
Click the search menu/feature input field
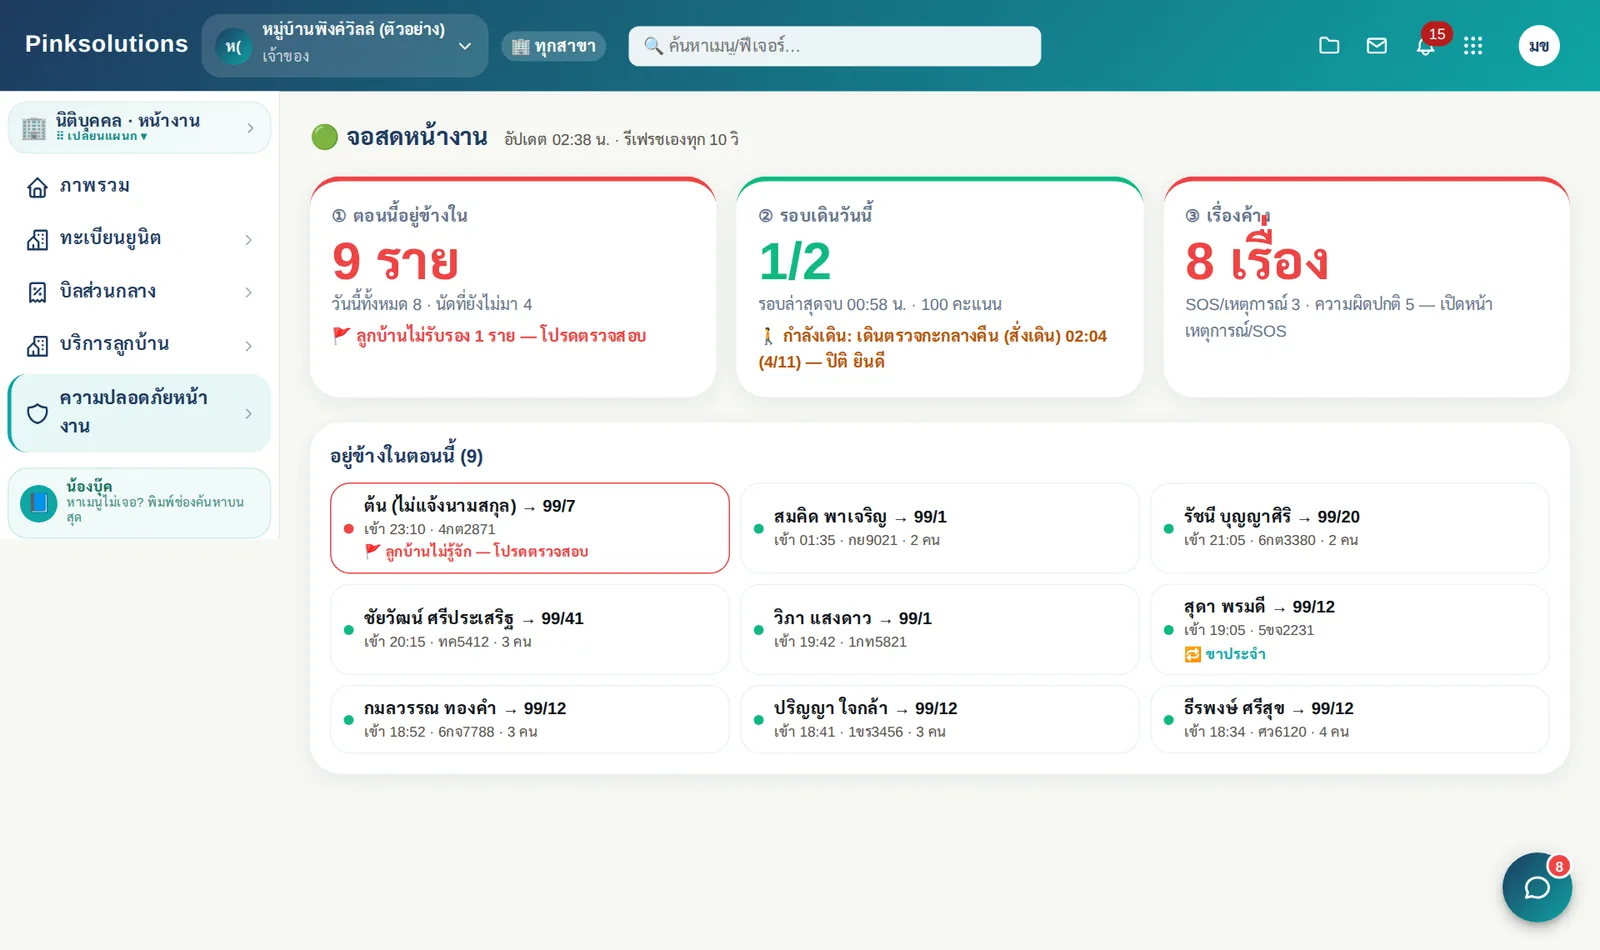(835, 46)
